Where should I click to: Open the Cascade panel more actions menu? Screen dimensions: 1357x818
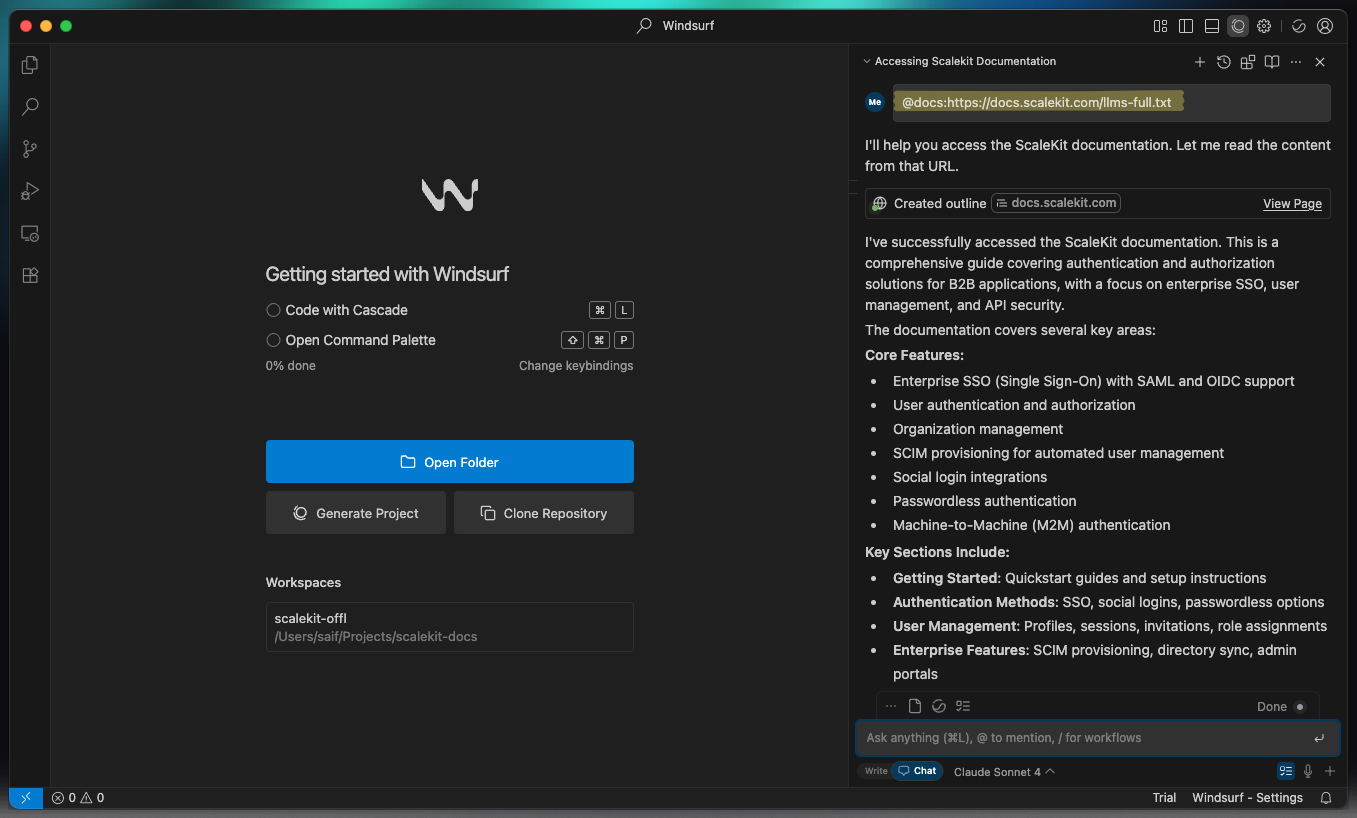coord(1296,62)
